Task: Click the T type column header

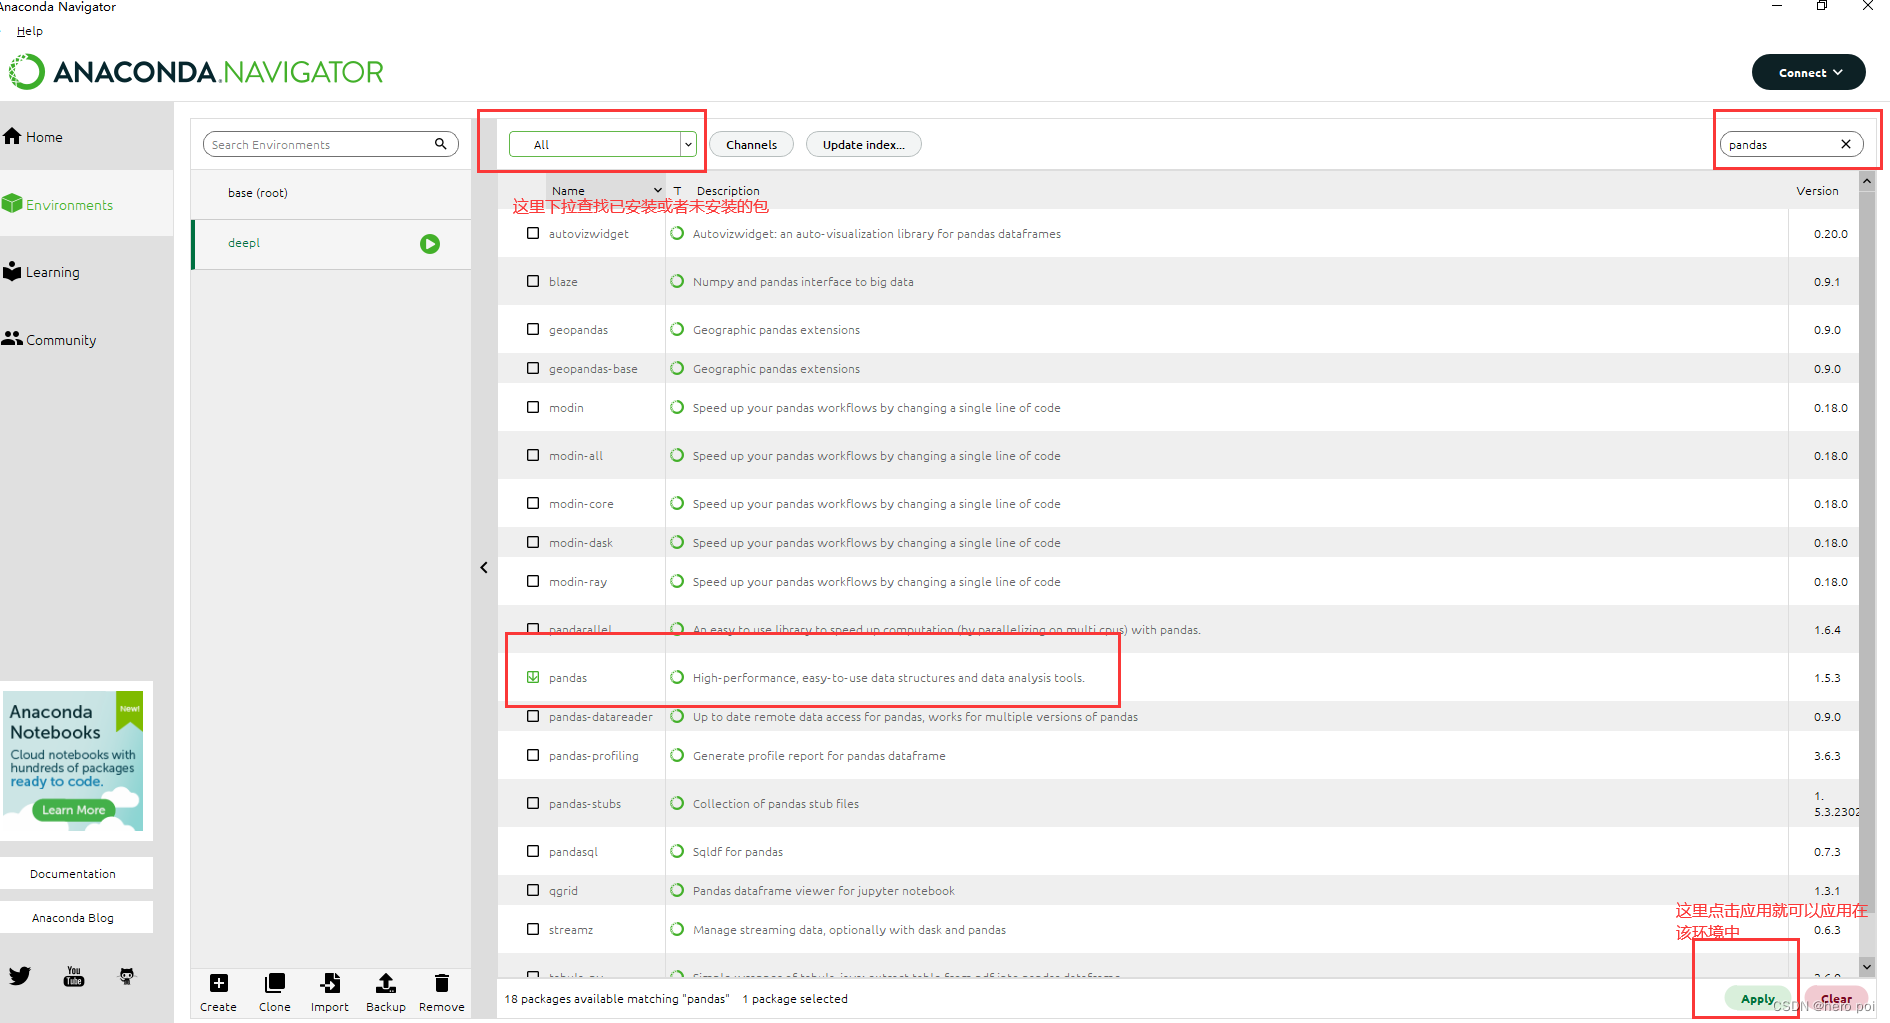Action: [x=677, y=190]
